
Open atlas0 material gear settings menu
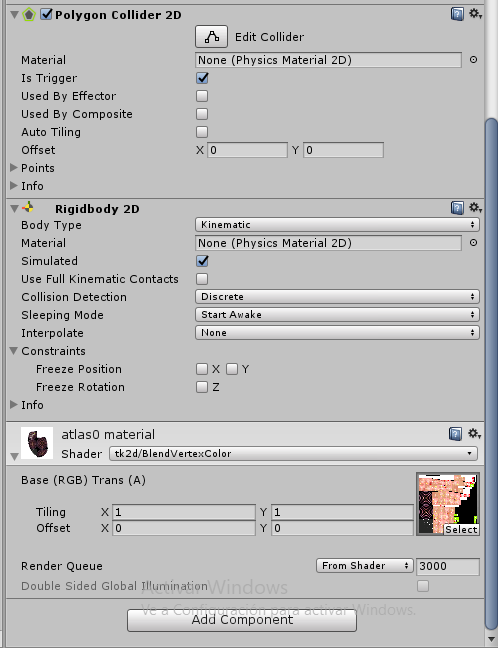tap(474, 434)
